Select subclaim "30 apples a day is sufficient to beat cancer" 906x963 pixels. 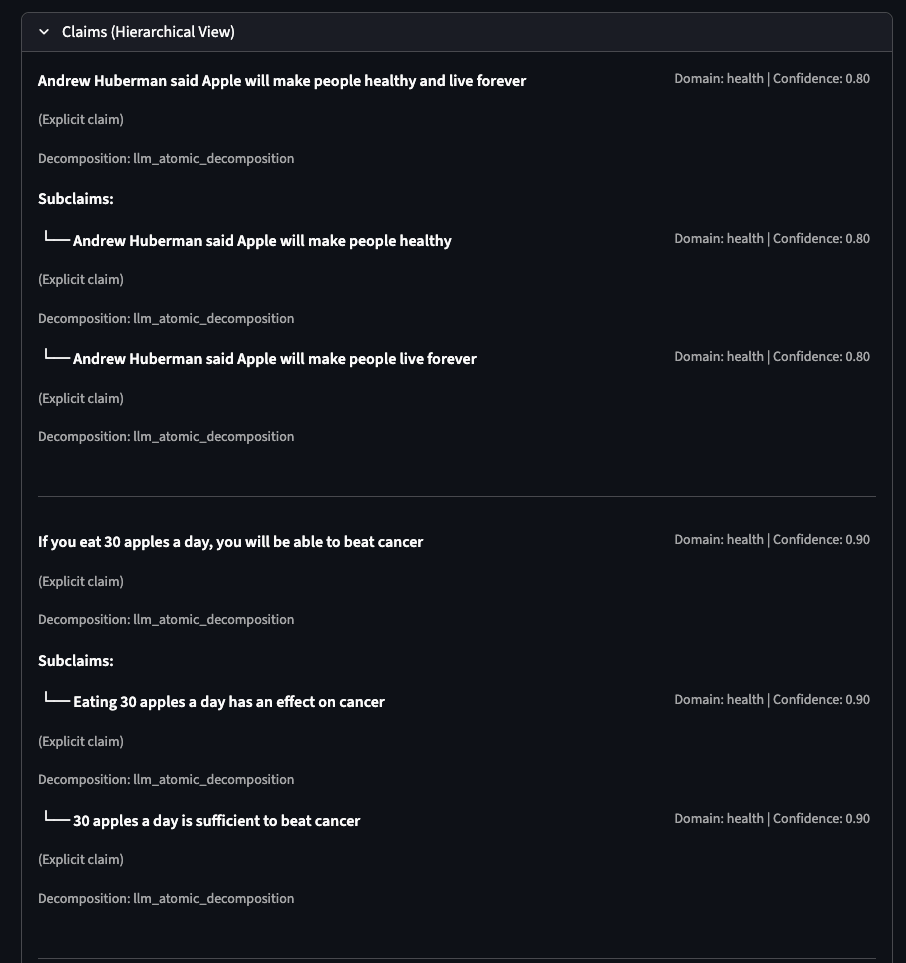216,821
